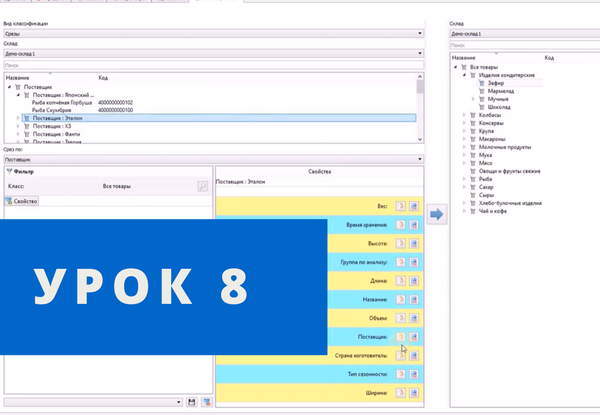
Task: Open the Вид классификации dropdown showing Срезы
Action: pyautogui.click(x=214, y=34)
